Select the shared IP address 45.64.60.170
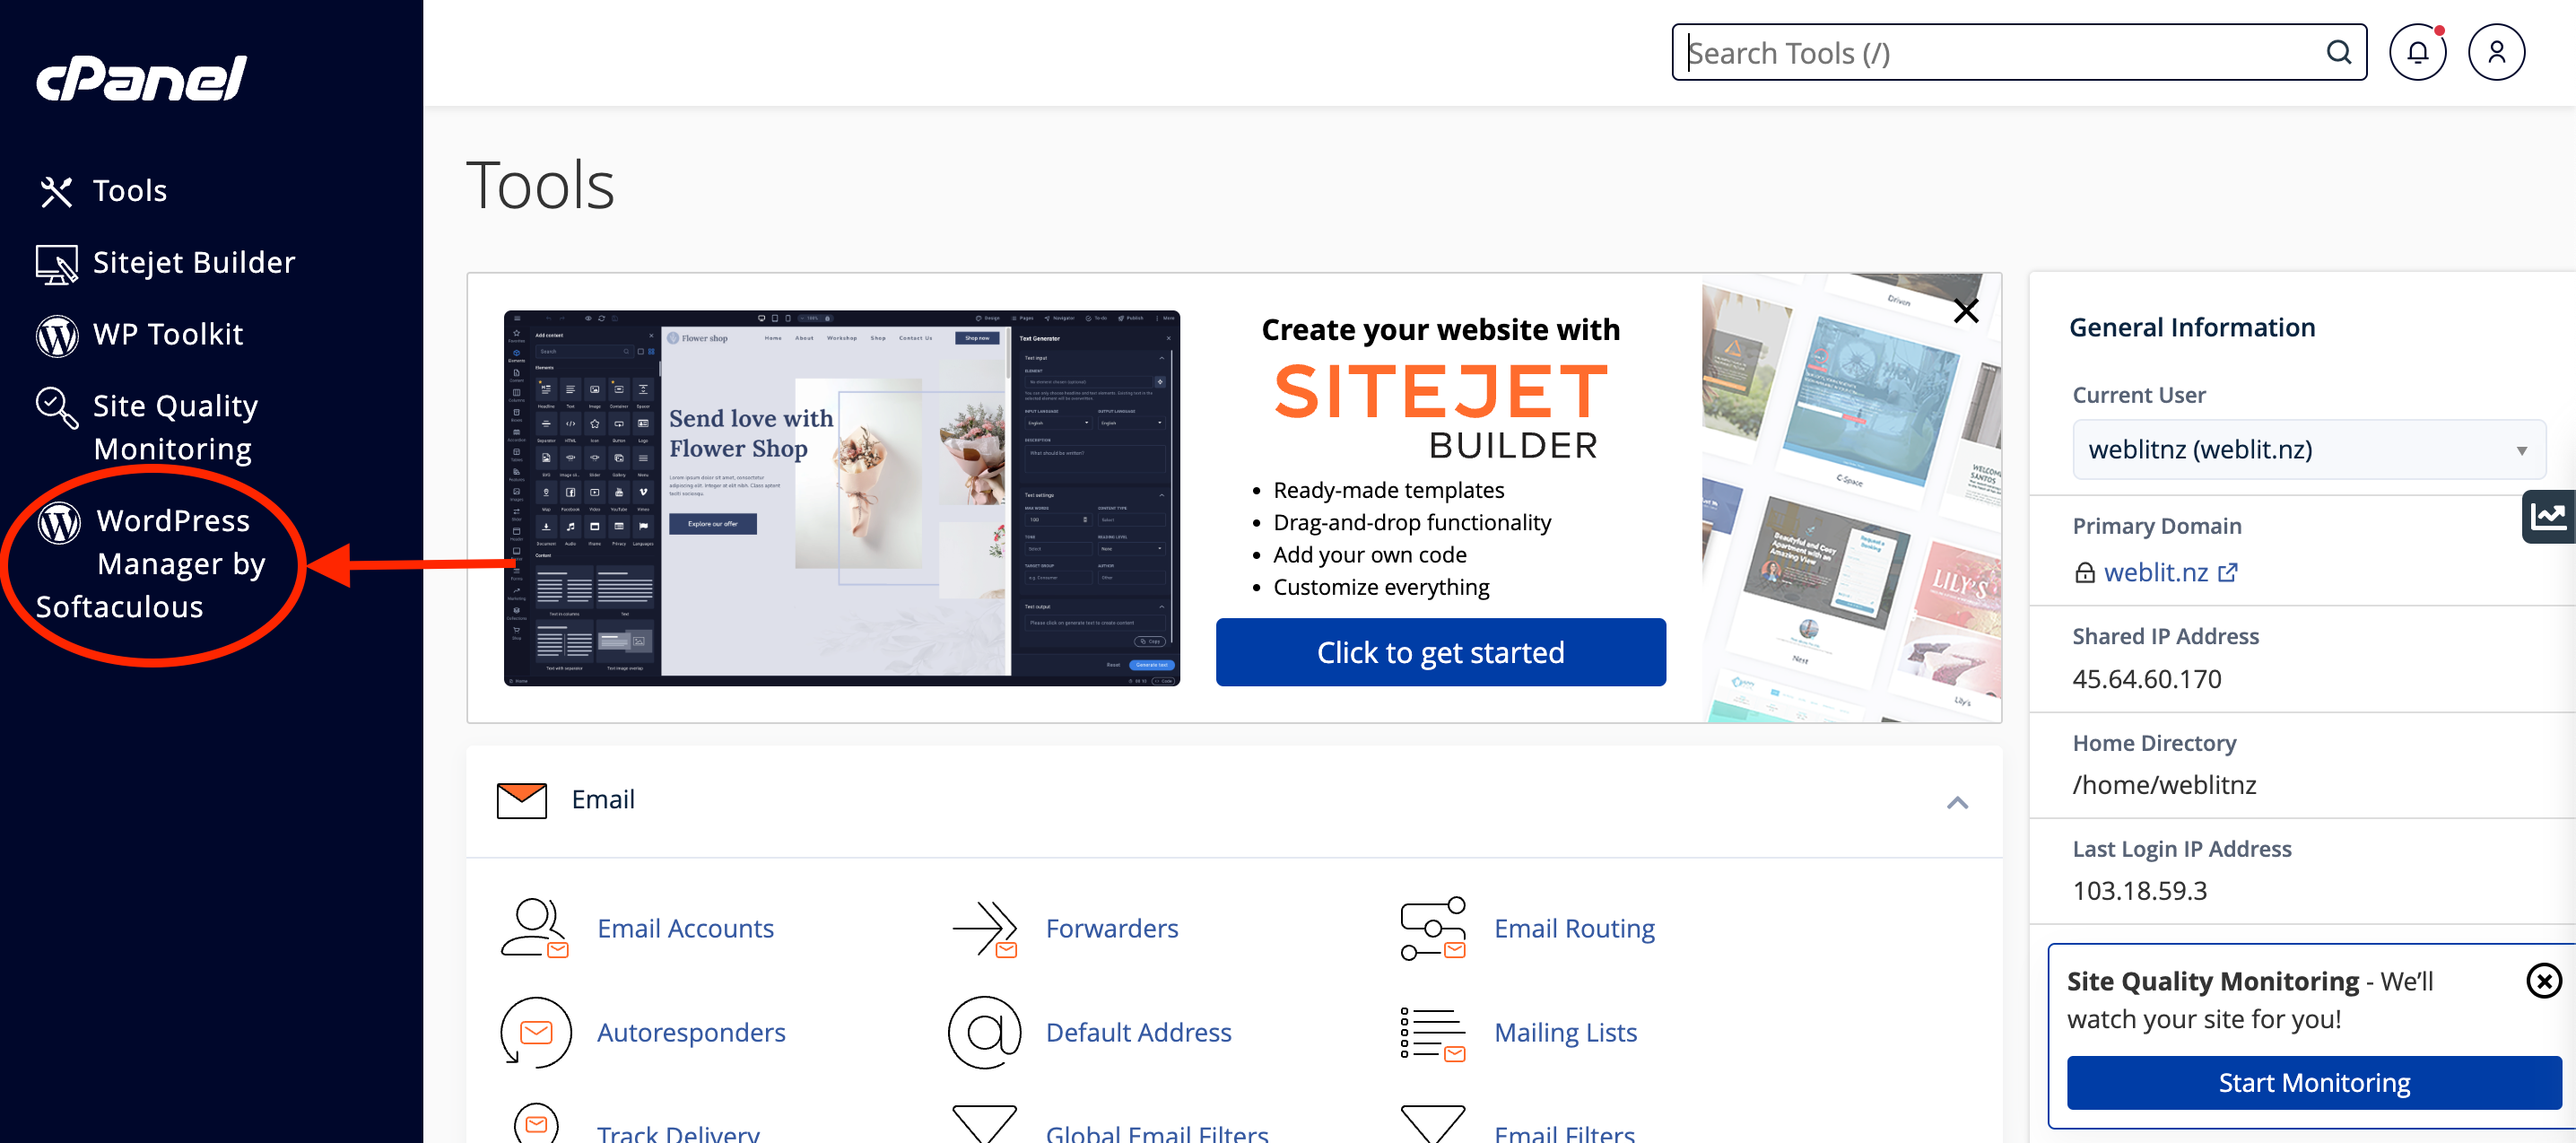The image size is (2576, 1143). coord(2146,679)
